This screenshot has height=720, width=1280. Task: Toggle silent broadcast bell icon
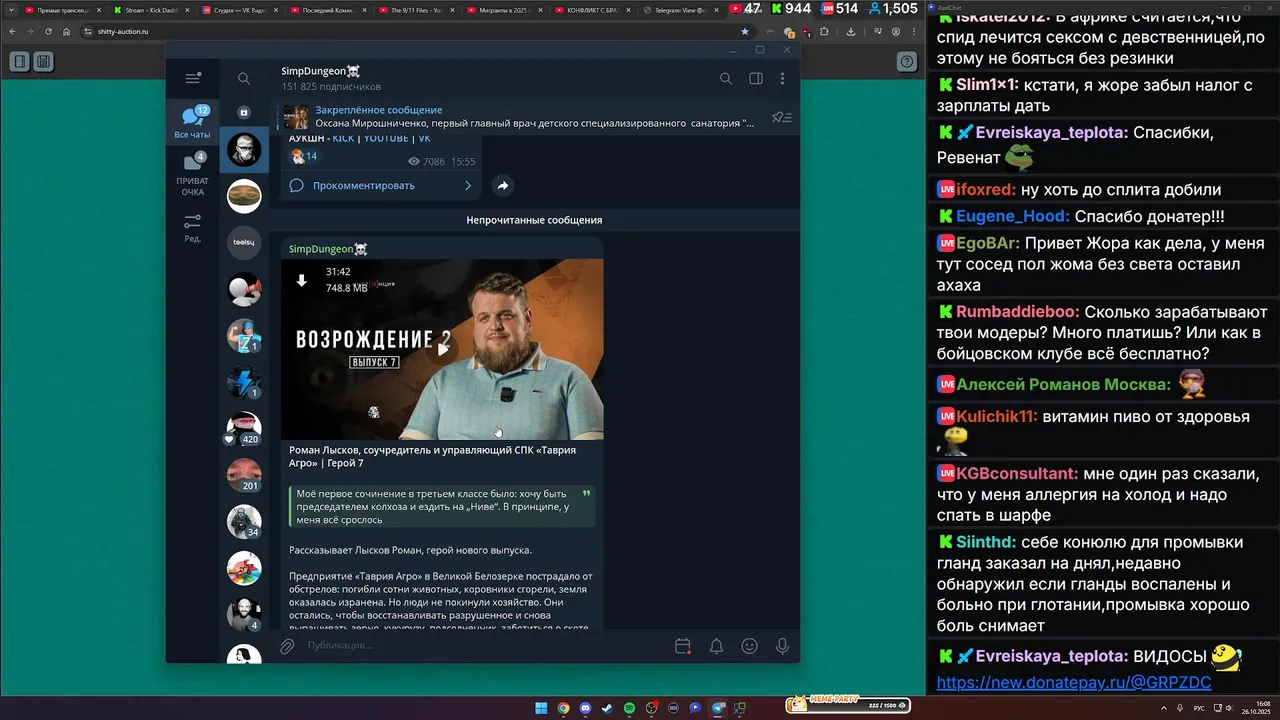(716, 646)
